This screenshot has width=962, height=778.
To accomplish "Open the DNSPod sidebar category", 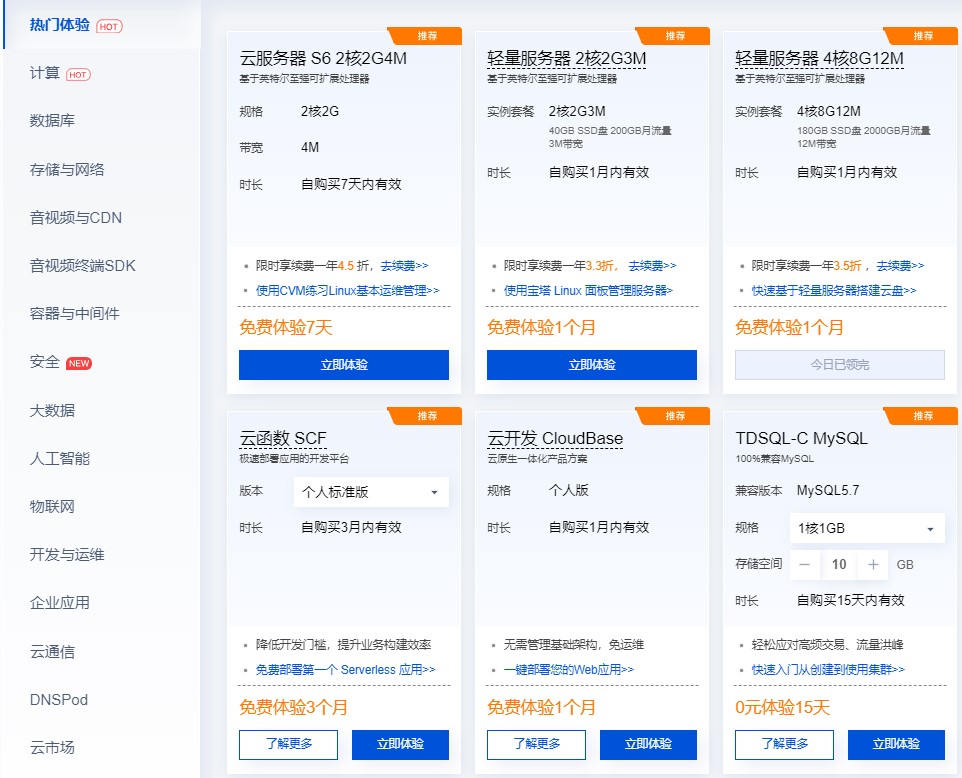I will pos(59,699).
